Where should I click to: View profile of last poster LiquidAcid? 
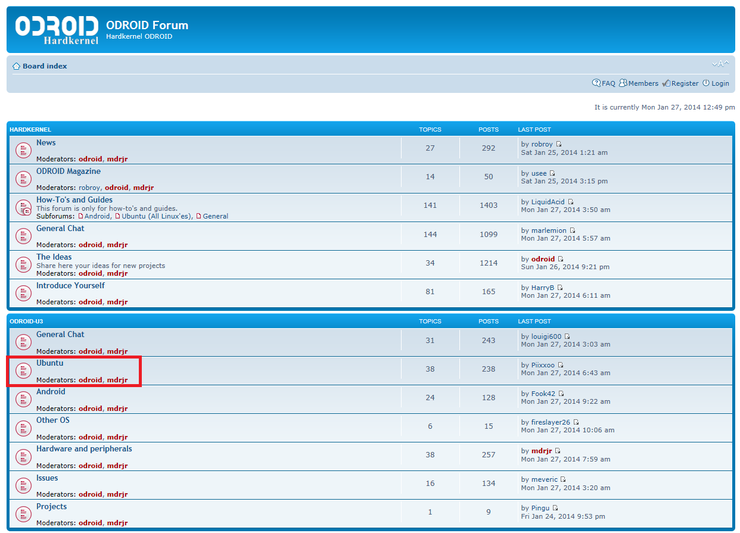pyautogui.click(x=548, y=202)
